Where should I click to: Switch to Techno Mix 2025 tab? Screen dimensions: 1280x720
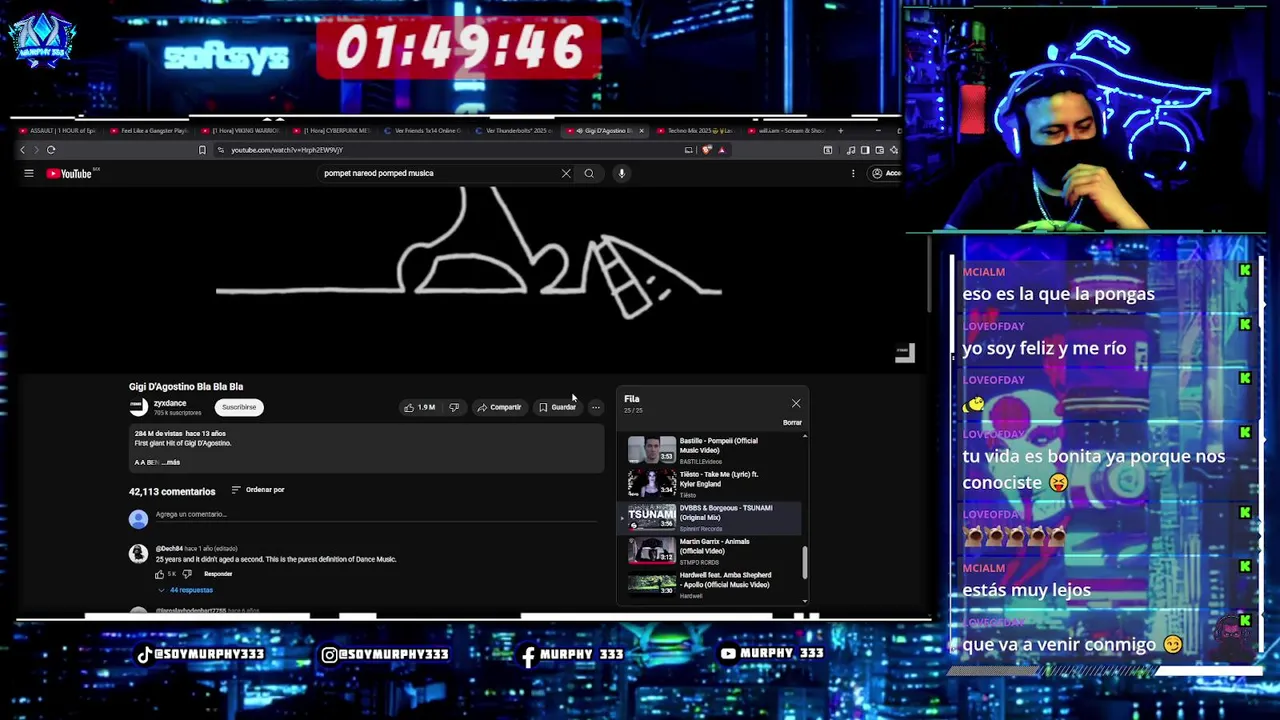[695, 131]
